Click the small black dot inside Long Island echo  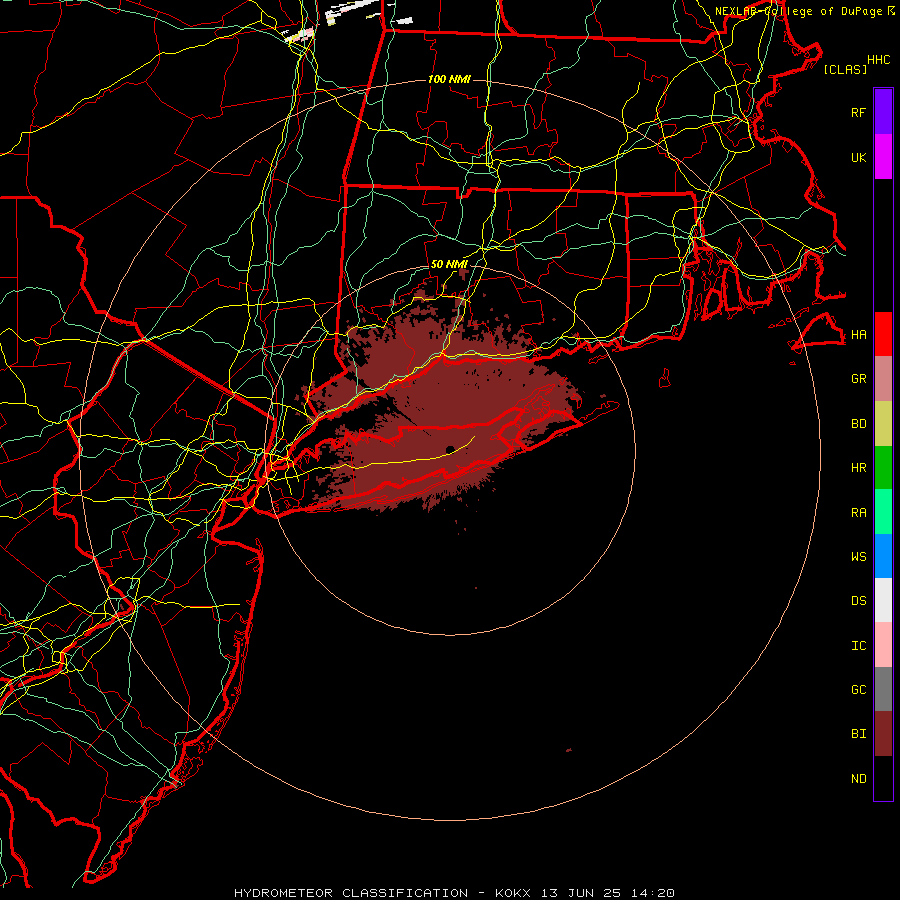coord(451,449)
